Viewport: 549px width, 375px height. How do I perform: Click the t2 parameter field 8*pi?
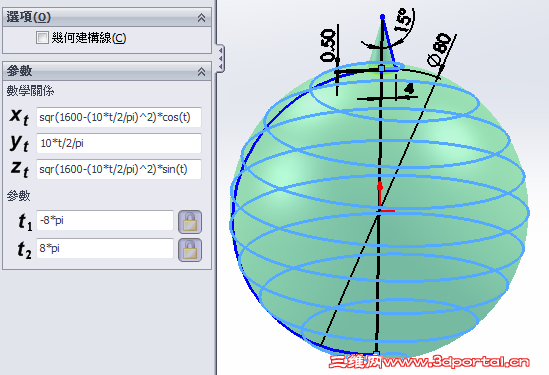pos(105,248)
